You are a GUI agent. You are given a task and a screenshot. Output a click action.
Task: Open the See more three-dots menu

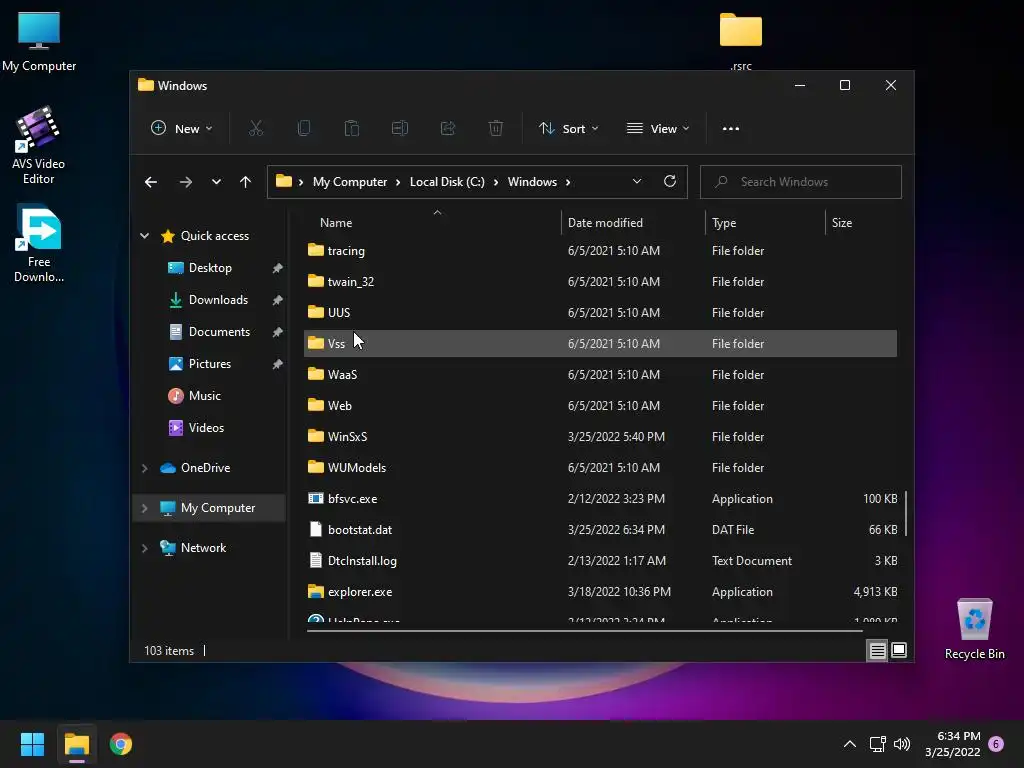click(731, 129)
